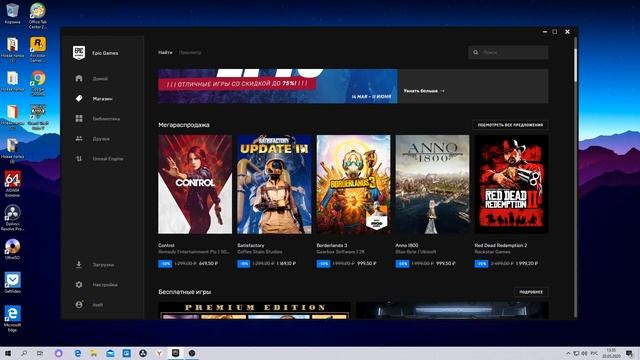Click the taskbar search magnifier
The width and height of the screenshot is (640, 360).
pyautogui.click(x=24, y=353)
